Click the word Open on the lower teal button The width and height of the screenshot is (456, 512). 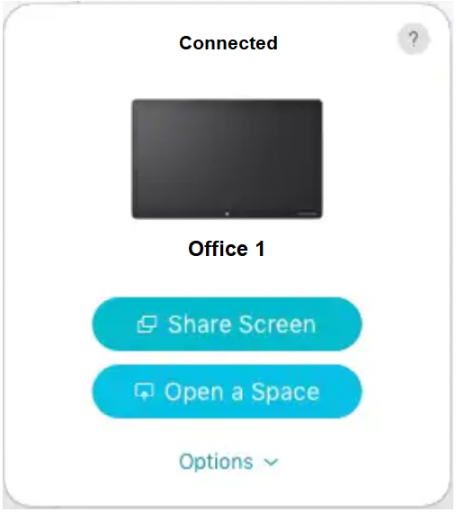(194, 393)
